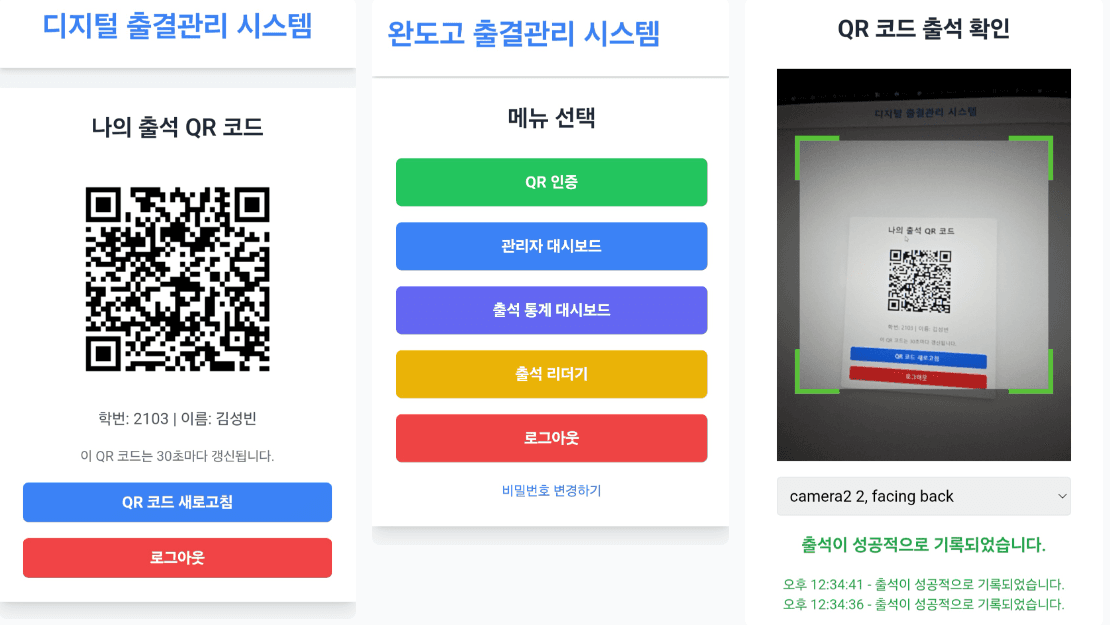1110x625 pixels.
Task: Click the camera preview showing the QR code
Action: pos(922,264)
